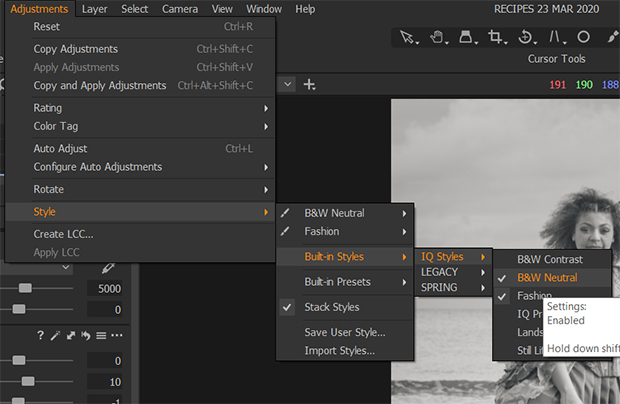This screenshot has height=404, width=620.
Task: Select the circle spot removal tool
Action: pos(583,37)
